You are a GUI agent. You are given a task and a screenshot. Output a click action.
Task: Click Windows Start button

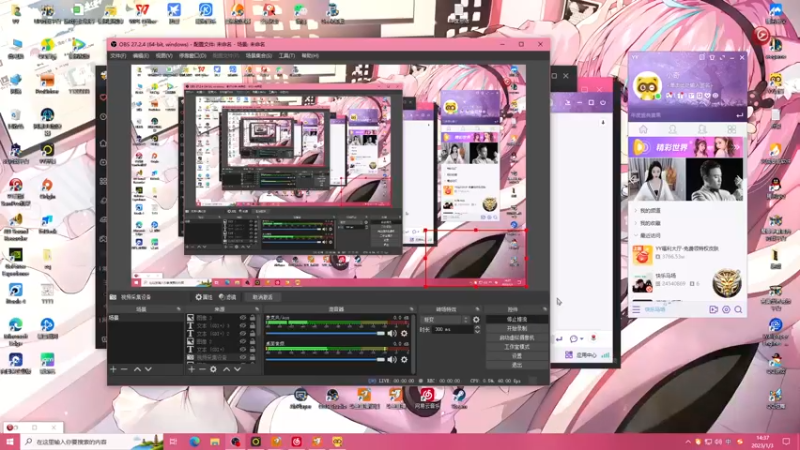(10, 441)
